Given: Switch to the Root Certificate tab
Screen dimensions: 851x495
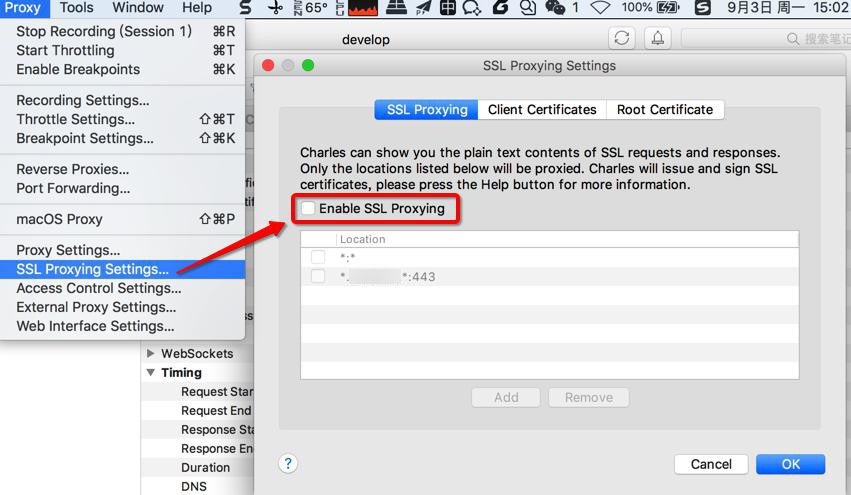Looking at the screenshot, I should tap(665, 110).
